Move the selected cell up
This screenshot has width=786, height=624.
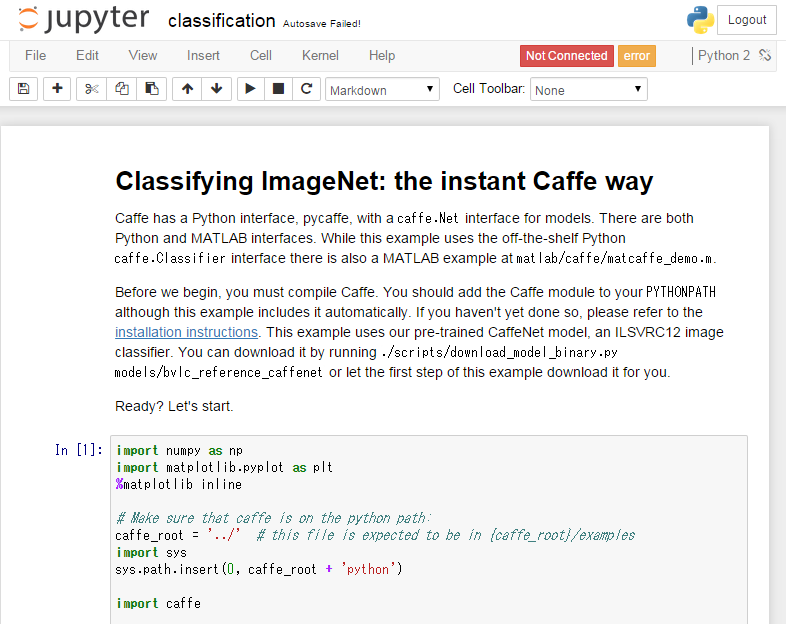point(187,89)
